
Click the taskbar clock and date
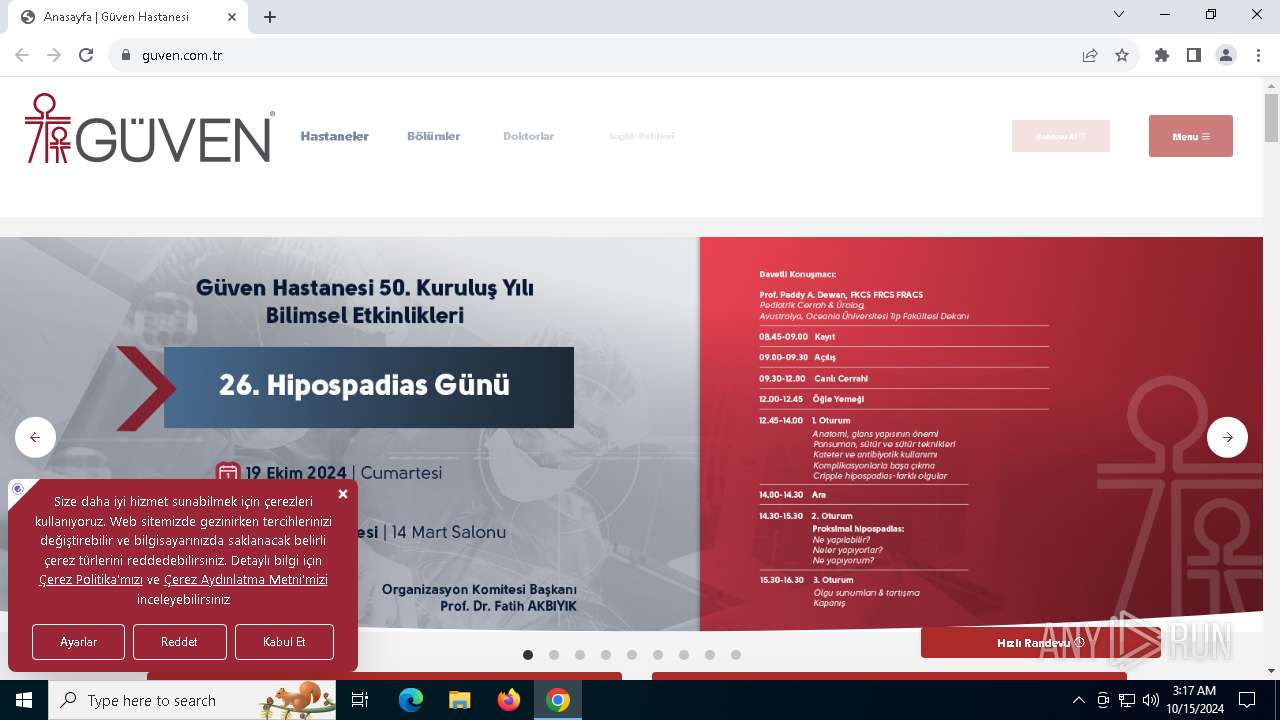1194,700
